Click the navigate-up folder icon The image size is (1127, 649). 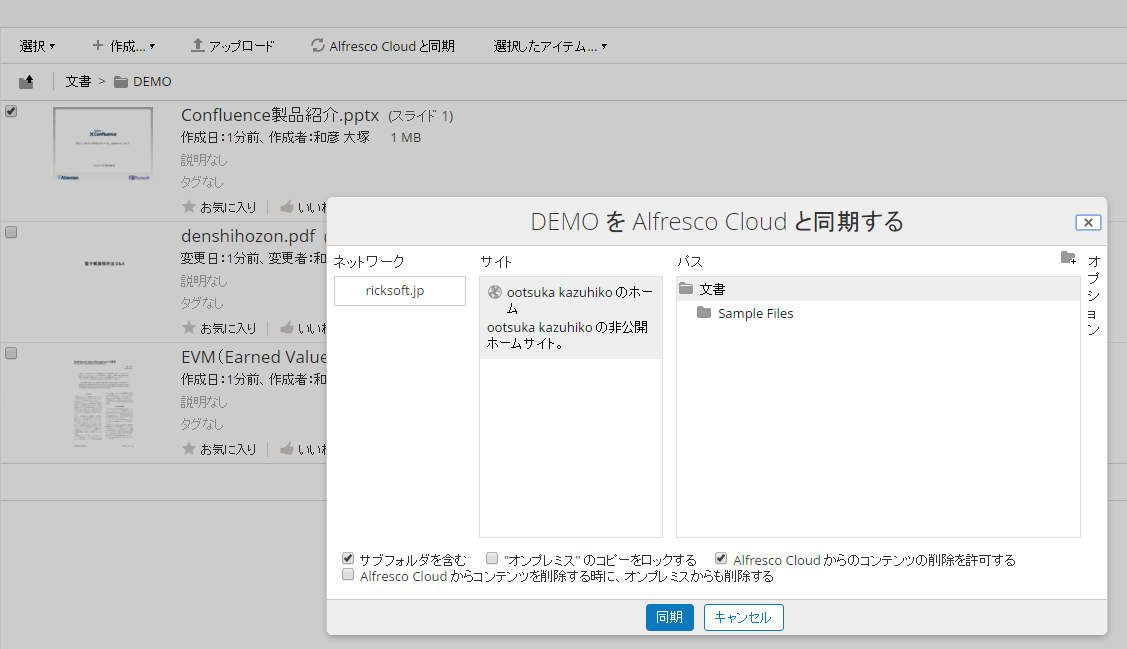coord(27,81)
